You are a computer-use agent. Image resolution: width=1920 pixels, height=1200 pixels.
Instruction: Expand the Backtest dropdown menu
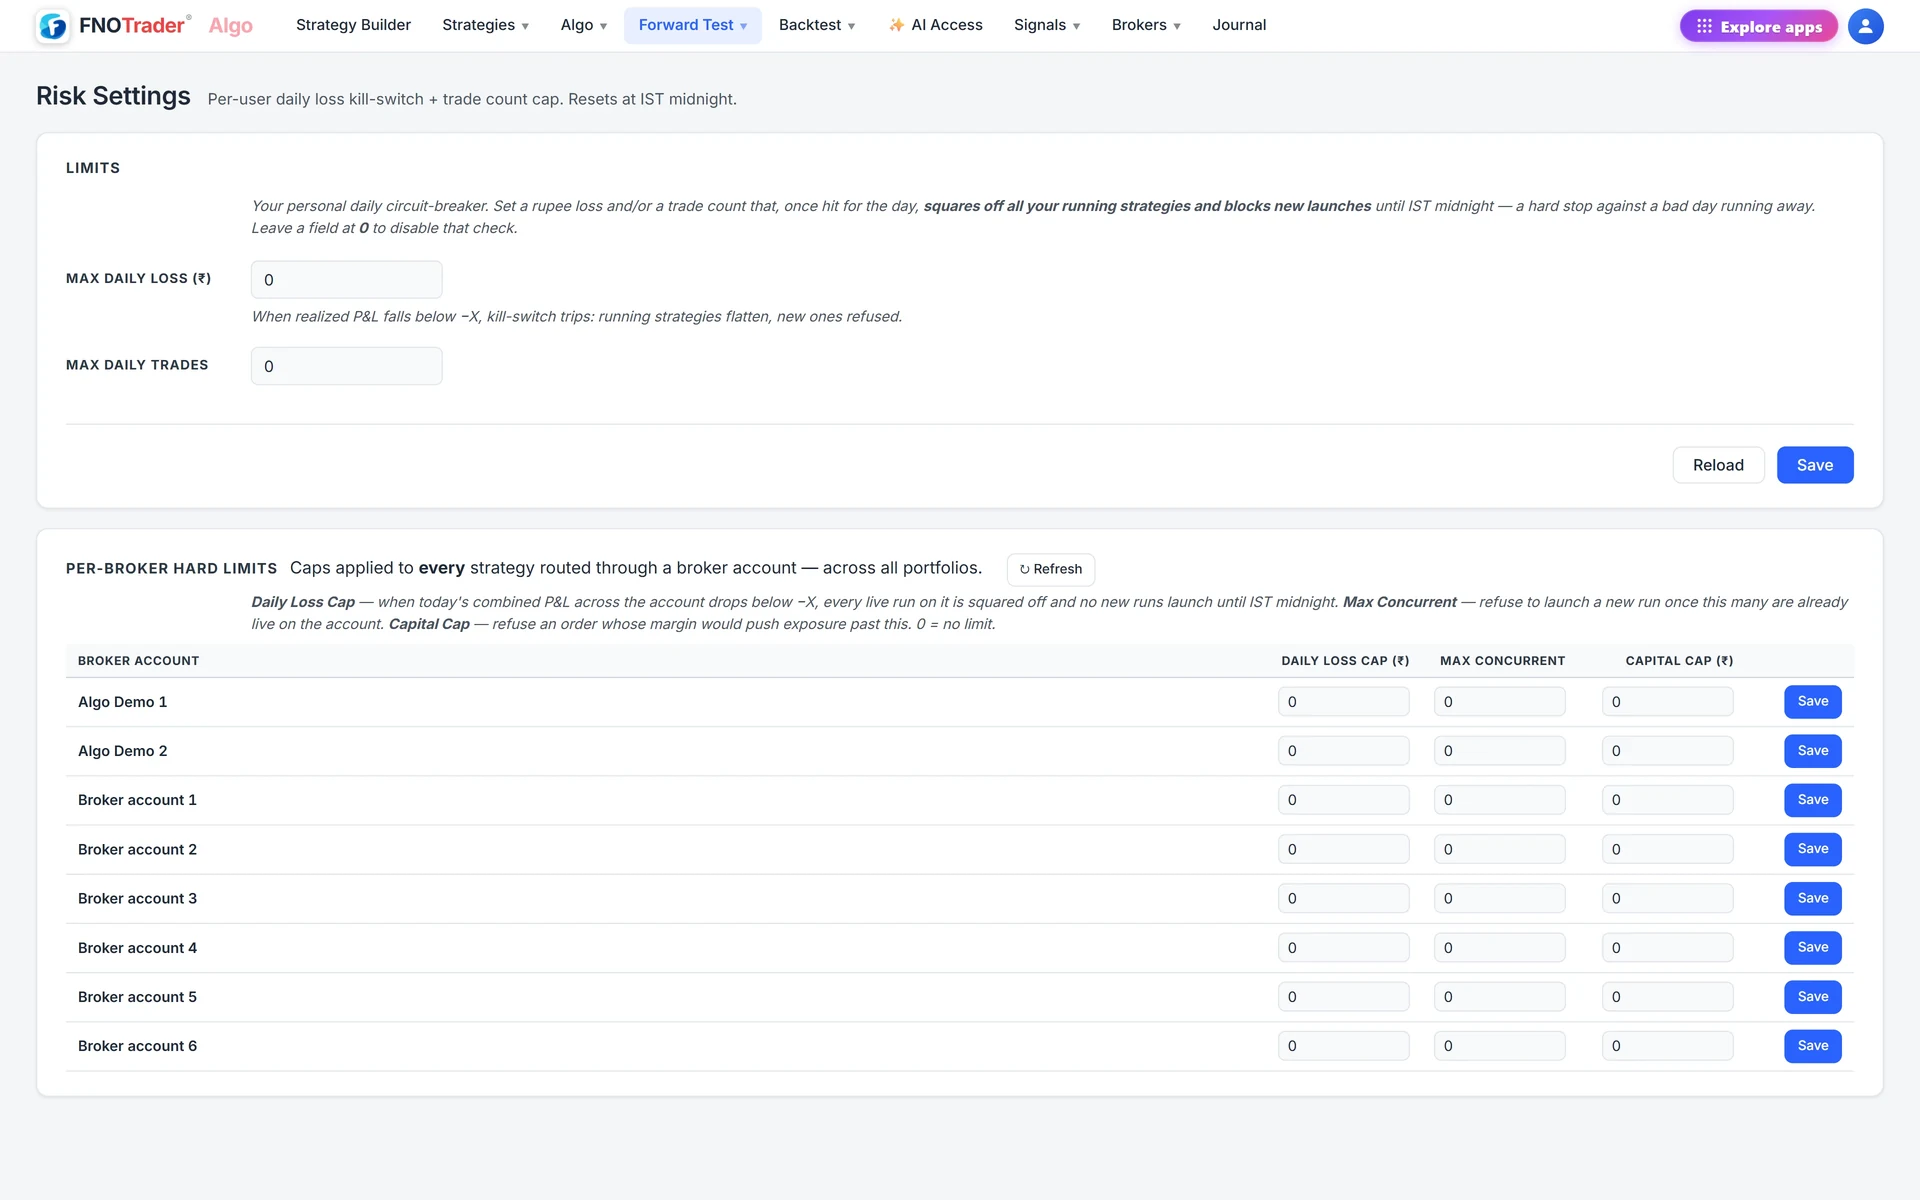[x=817, y=25]
